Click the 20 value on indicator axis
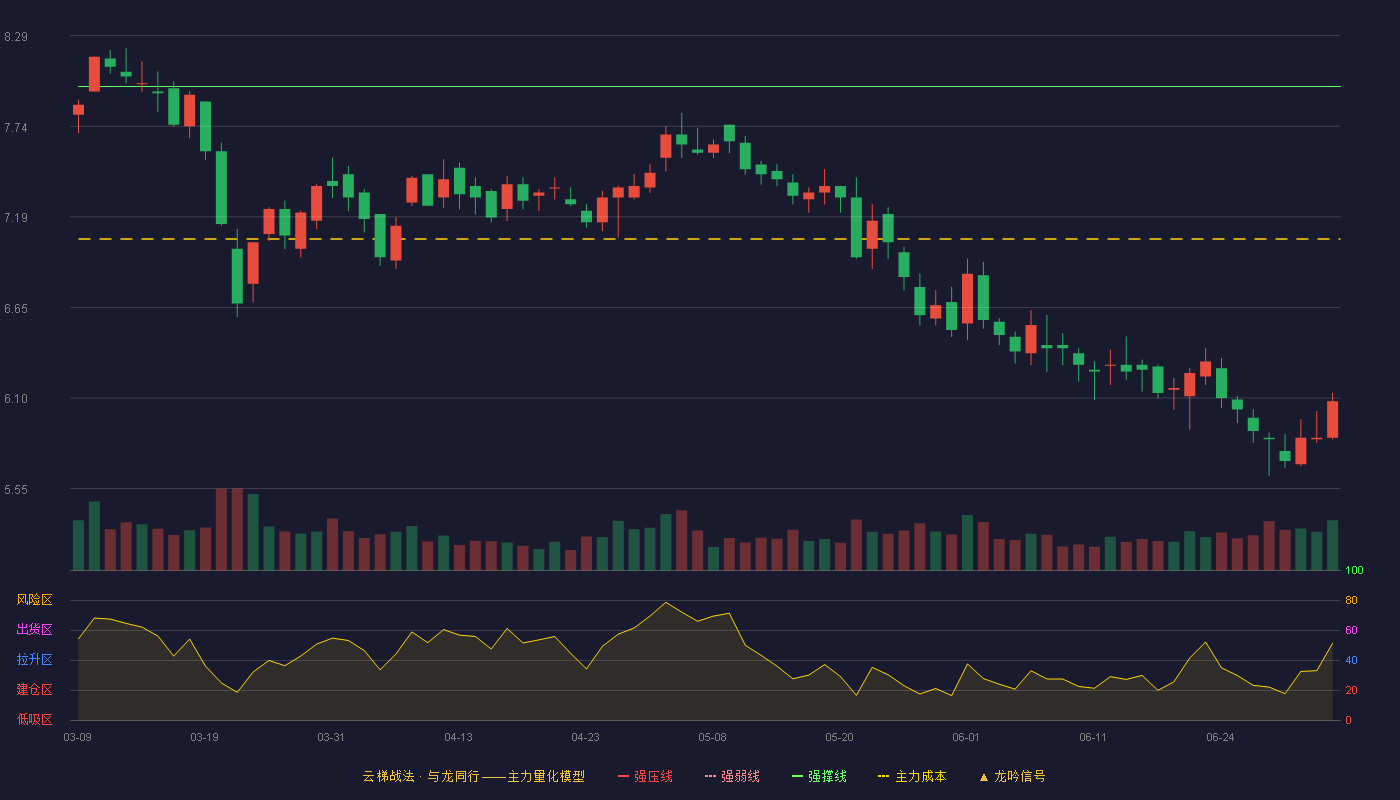 click(1351, 691)
